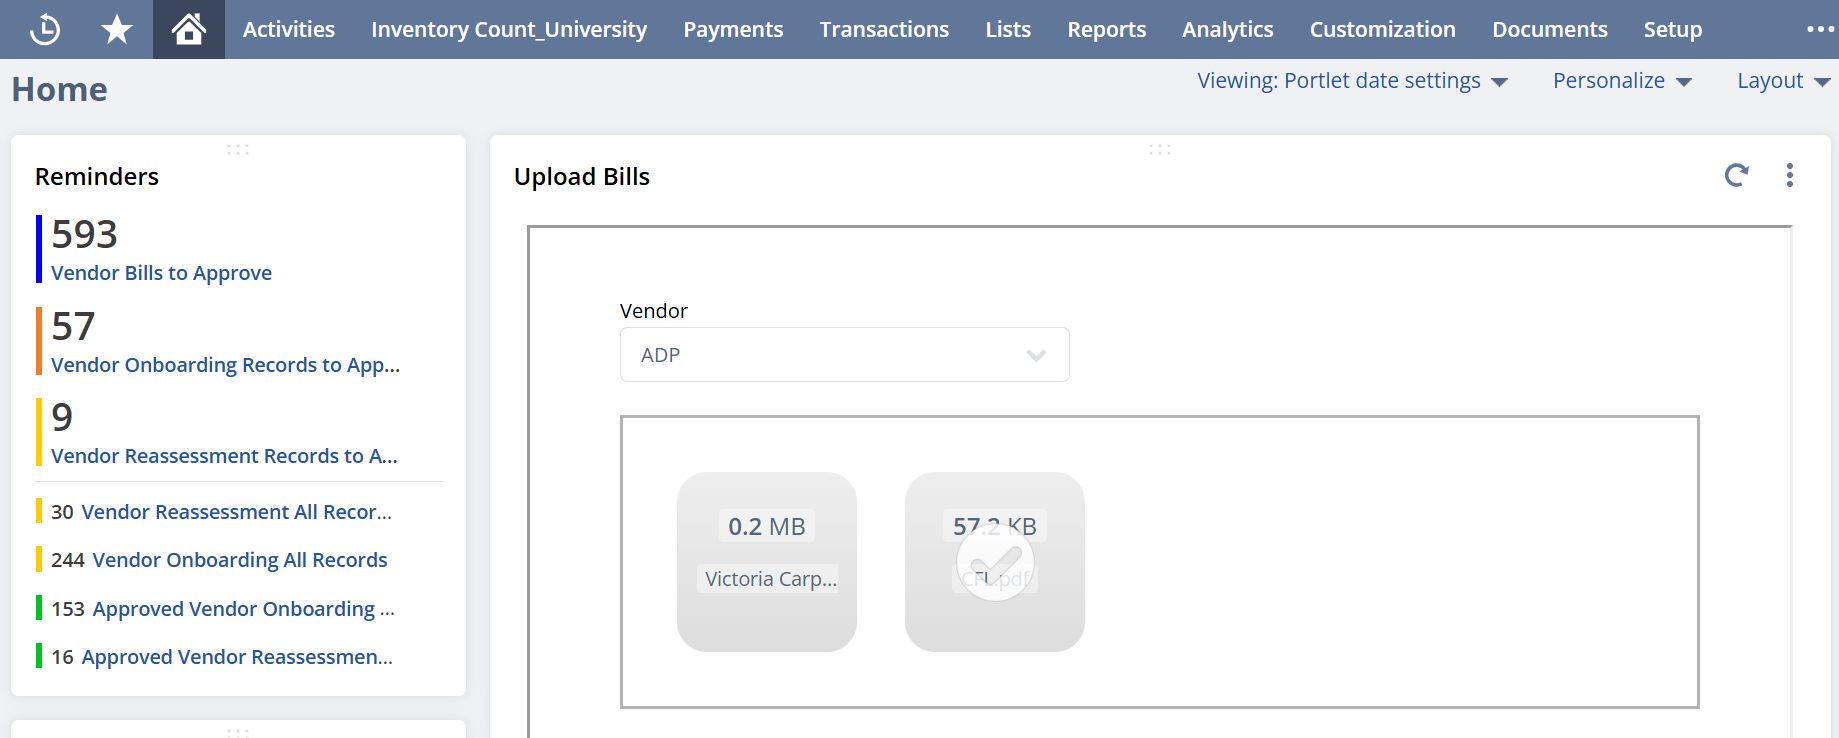Viewport: 1839px width, 738px height.
Task: Open the Transactions menu
Action: [x=884, y=30]
